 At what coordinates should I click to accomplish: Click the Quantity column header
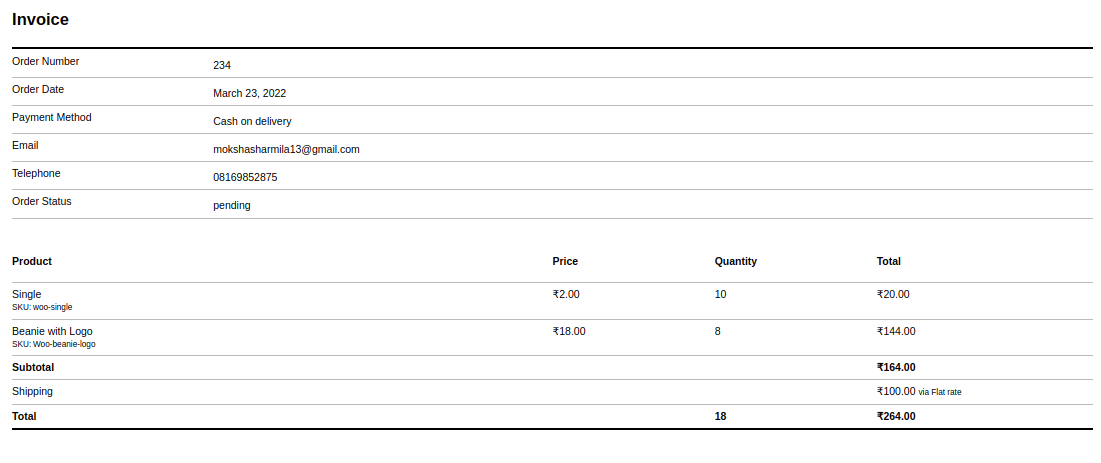point(736,261)
